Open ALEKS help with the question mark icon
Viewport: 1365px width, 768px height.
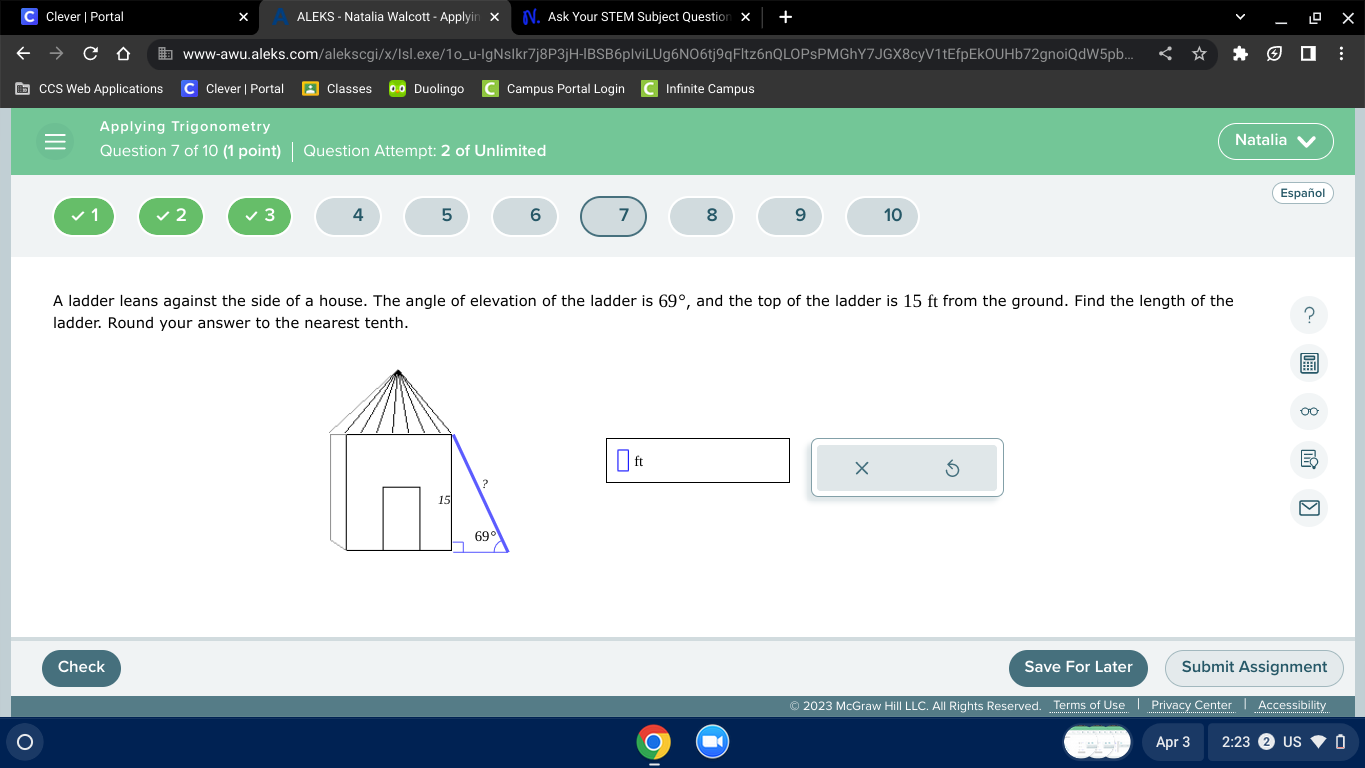(1308, 314)
